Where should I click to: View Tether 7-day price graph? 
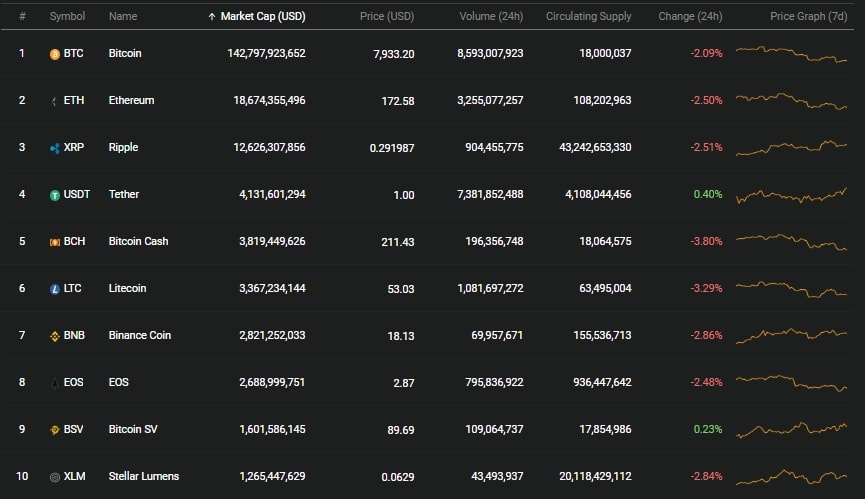(791, 195)
